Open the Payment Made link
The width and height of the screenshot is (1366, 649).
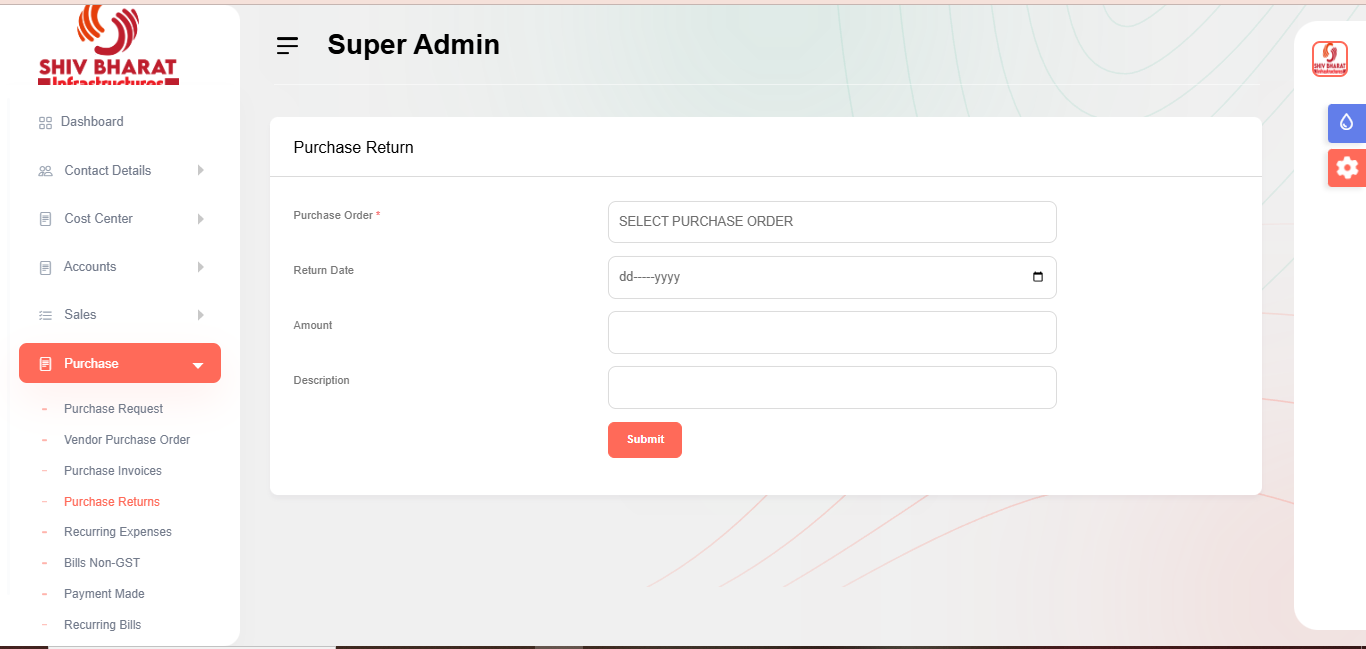(x=104, y=594)
